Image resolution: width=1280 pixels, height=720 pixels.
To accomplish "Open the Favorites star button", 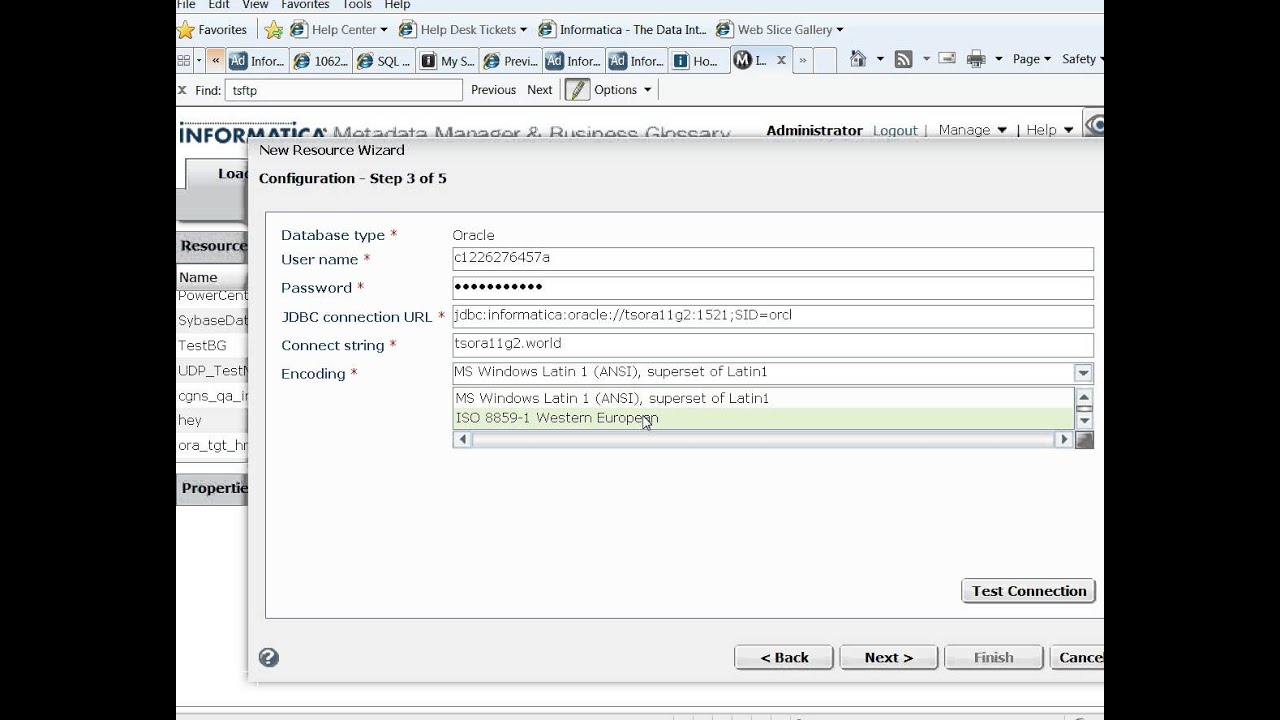I will [213, 30].
